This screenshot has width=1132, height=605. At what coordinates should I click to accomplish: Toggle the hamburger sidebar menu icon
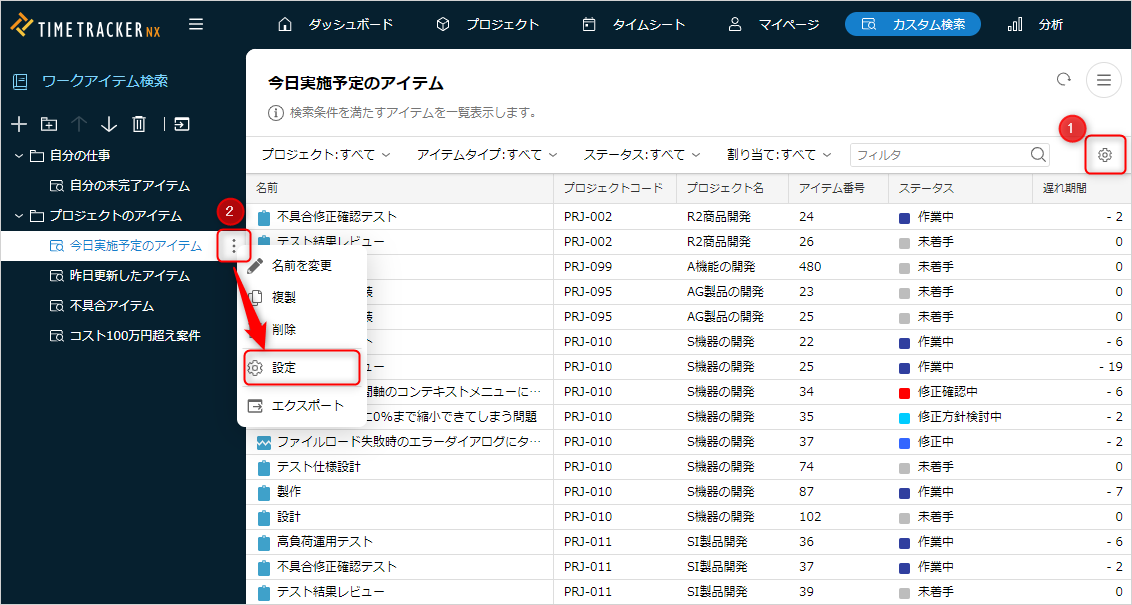196,24
